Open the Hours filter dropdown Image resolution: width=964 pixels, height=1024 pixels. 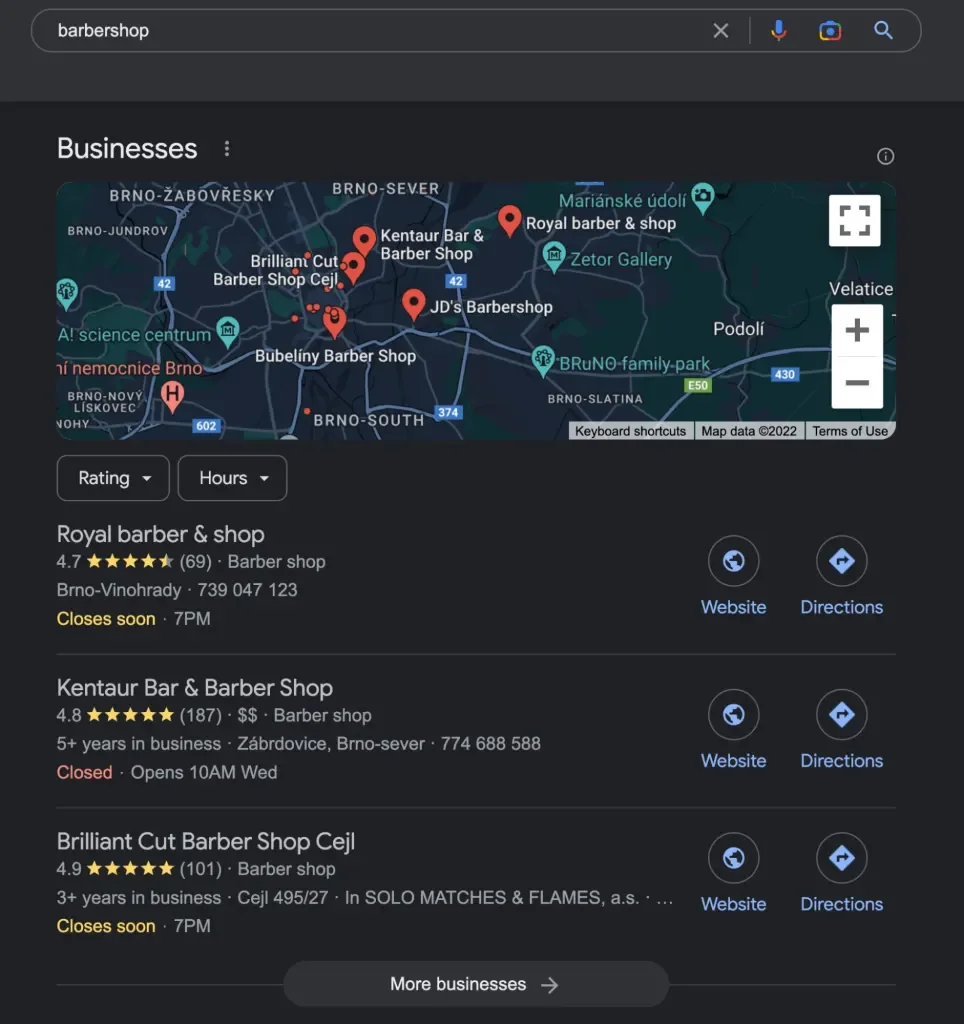click(x=232, y=478)
